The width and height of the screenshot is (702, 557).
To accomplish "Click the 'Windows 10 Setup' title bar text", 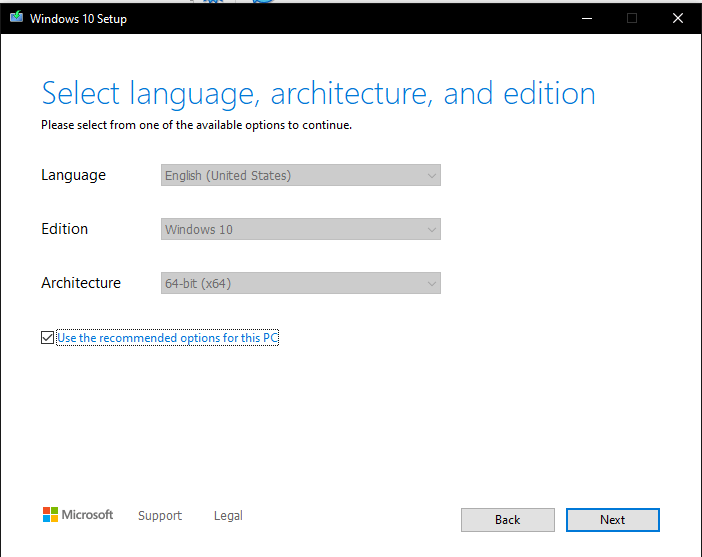I will pyautogui.click(x=78, y=18).
